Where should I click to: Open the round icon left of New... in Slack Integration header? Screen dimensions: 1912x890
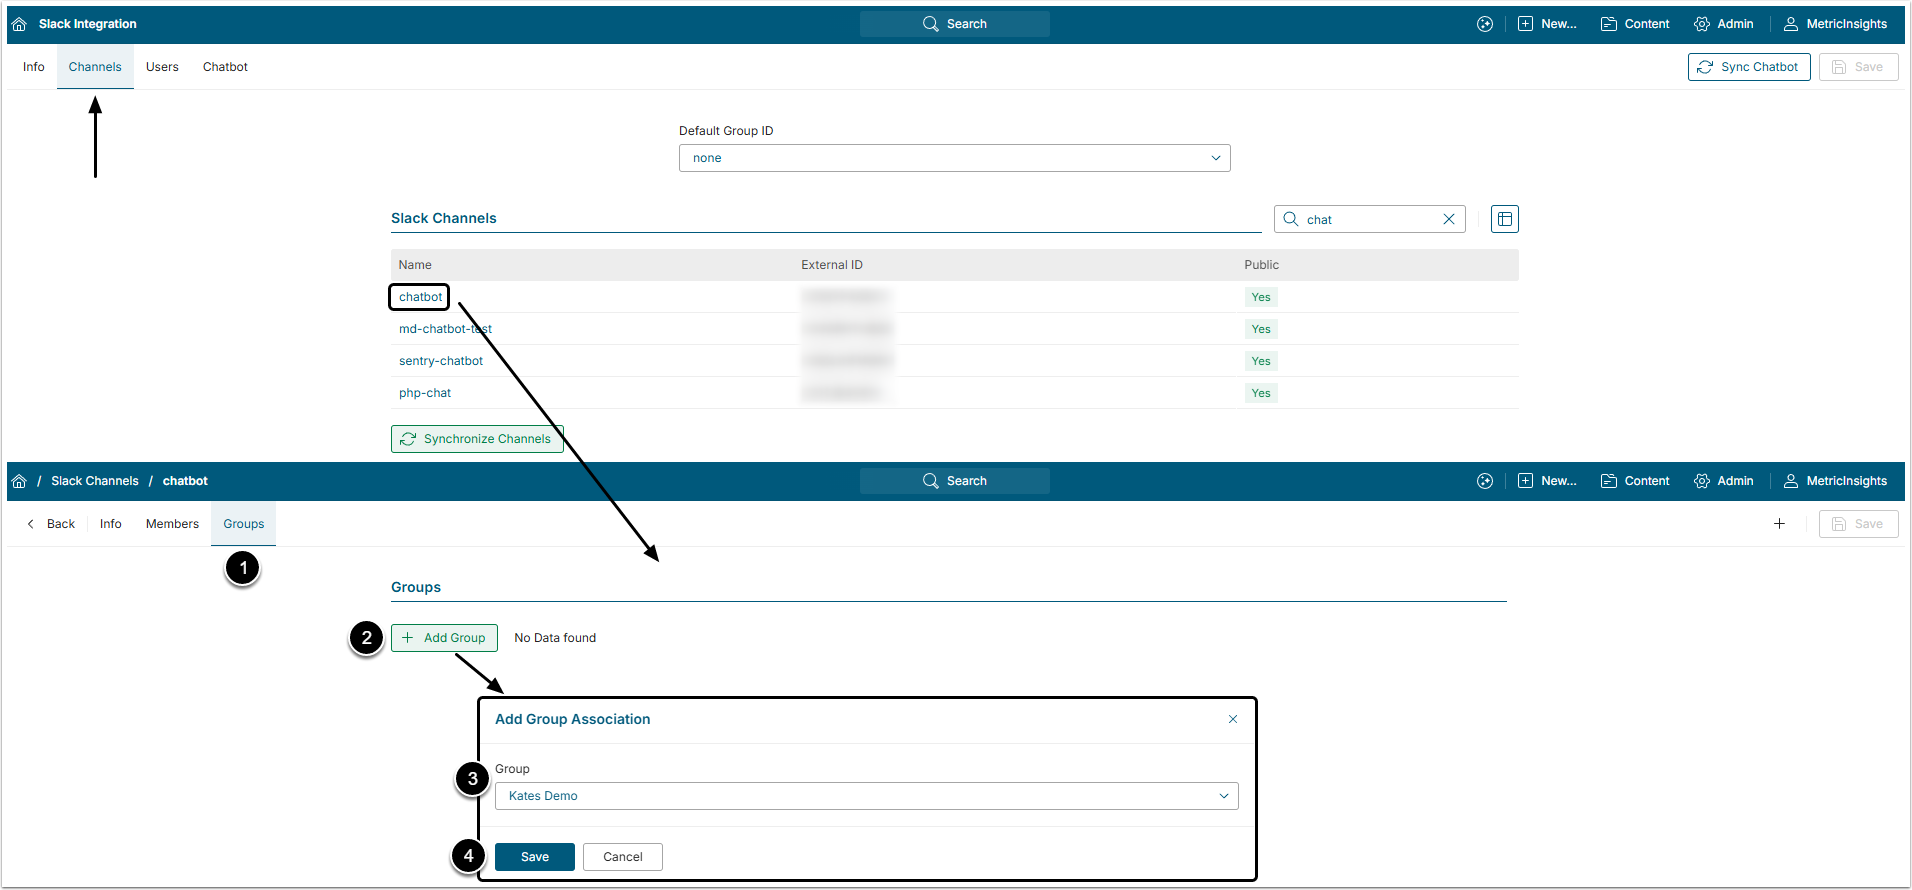tap(1485, 24)
